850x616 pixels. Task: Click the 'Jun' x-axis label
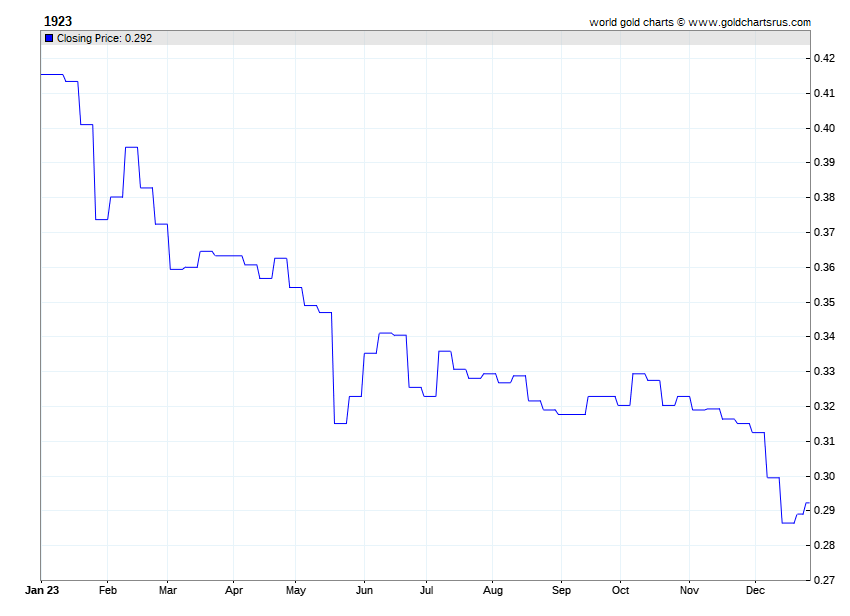click(x=364, y=590)
